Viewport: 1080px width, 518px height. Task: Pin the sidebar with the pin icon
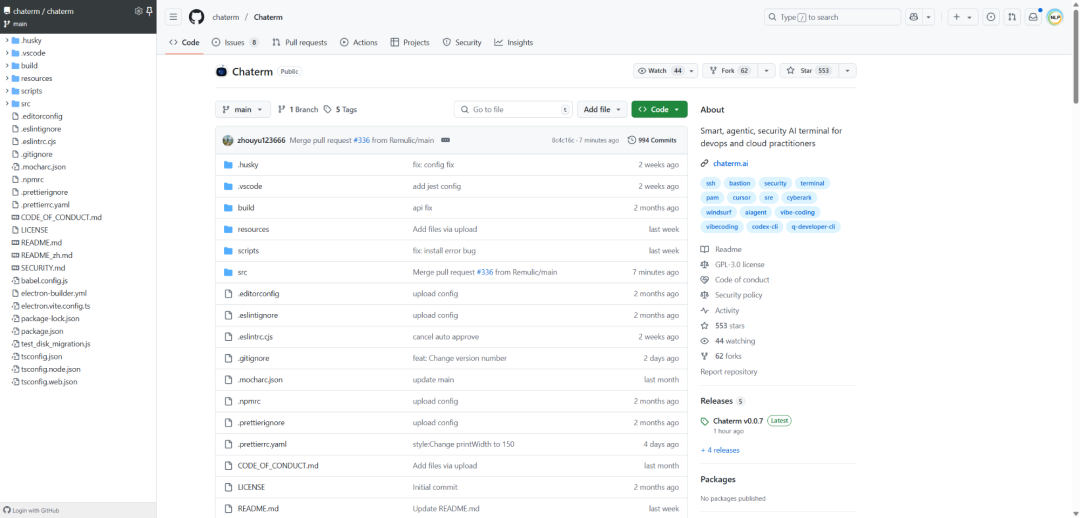149,11
